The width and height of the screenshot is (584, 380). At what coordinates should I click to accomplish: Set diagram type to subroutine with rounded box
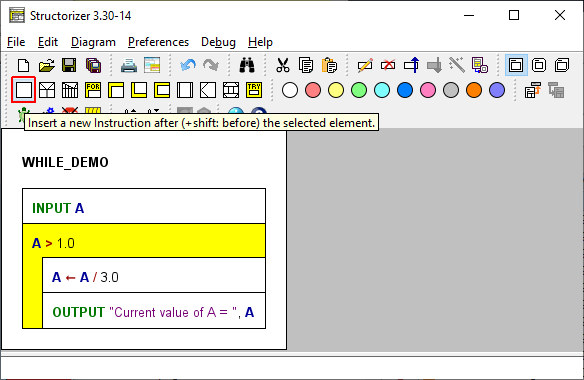(539, 66)
